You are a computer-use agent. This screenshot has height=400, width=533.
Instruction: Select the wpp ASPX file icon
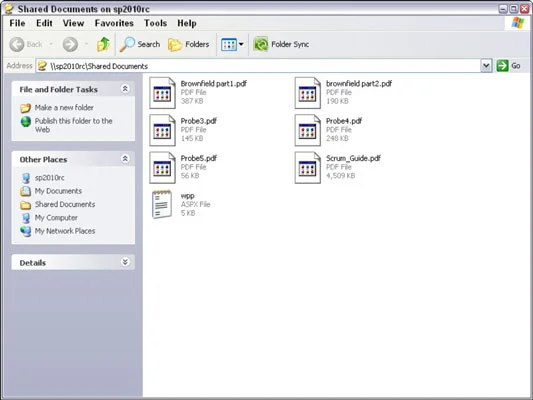point(162,204)
